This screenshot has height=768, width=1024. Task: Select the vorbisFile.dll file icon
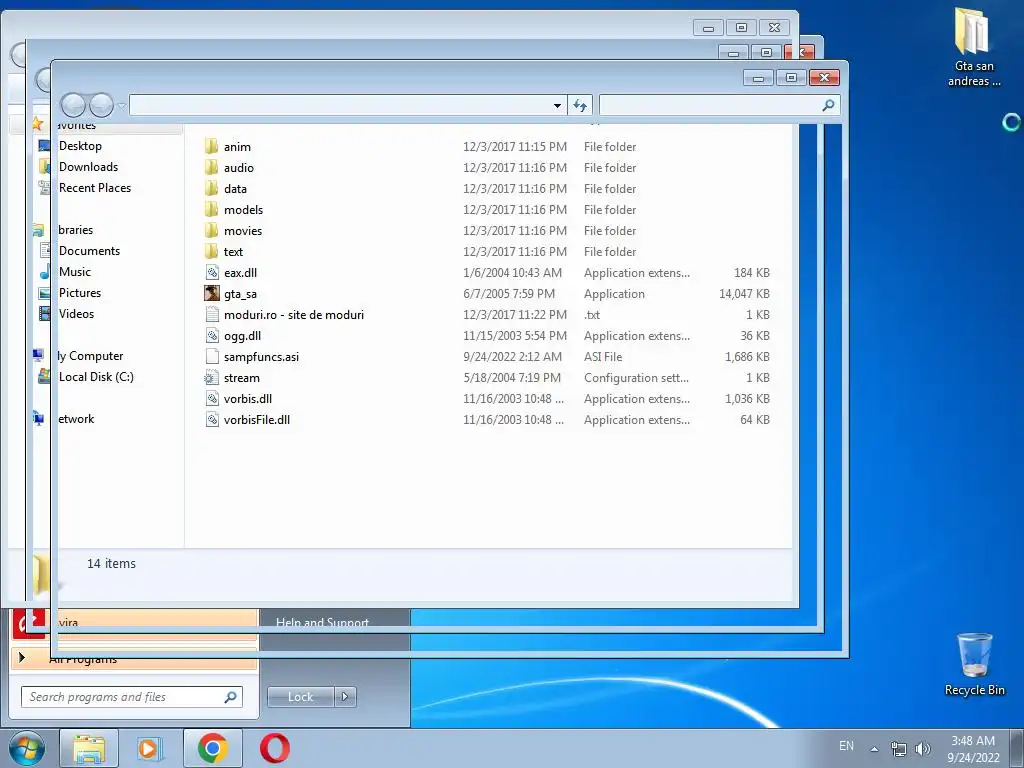point(212,419)
